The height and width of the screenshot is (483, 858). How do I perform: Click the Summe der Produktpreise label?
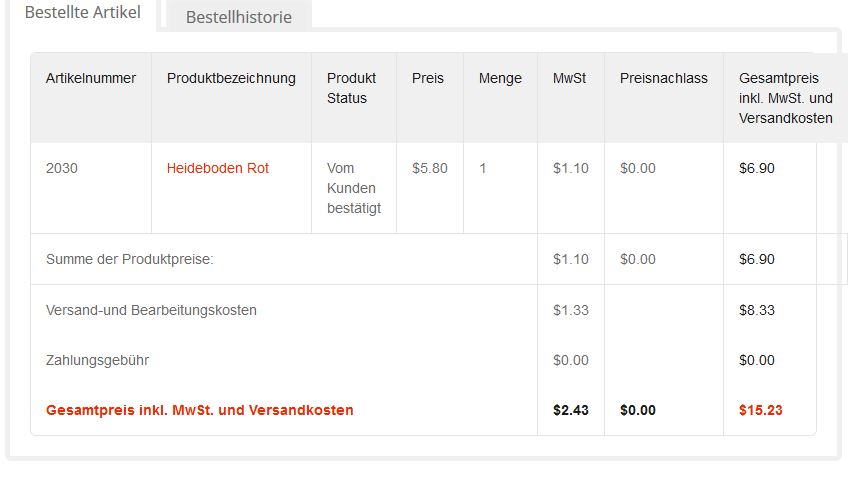pyautogui.click(x=130, y=259)
